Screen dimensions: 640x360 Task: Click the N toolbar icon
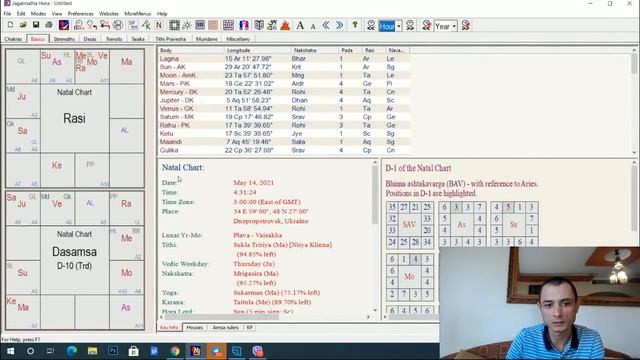pos(159,25)
